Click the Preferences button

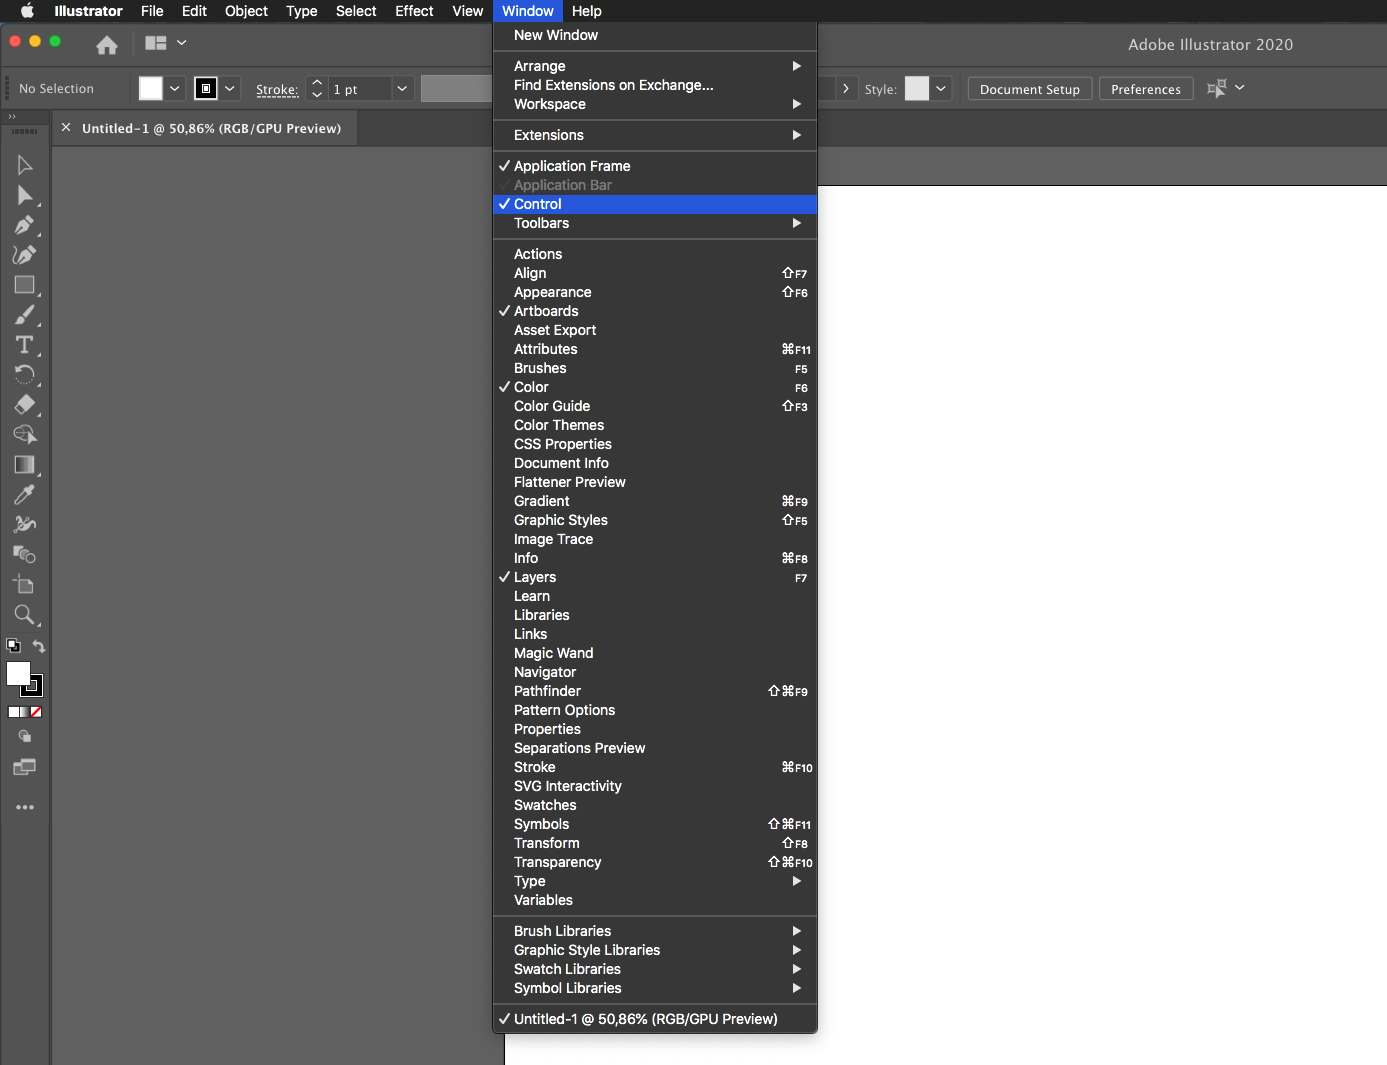coord(1146,89)
